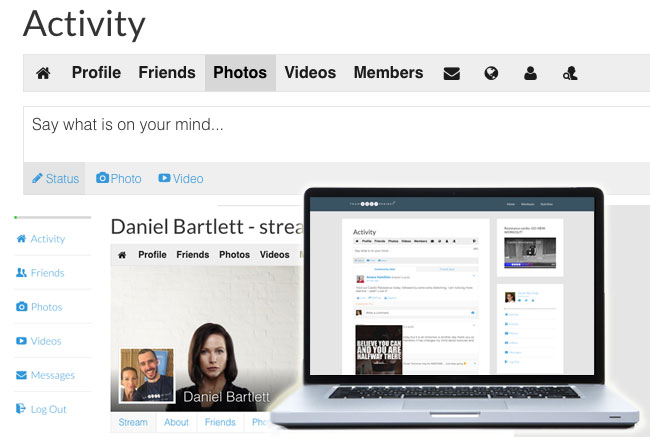Click the 'Say what is on your mind' field

(337, 134)
